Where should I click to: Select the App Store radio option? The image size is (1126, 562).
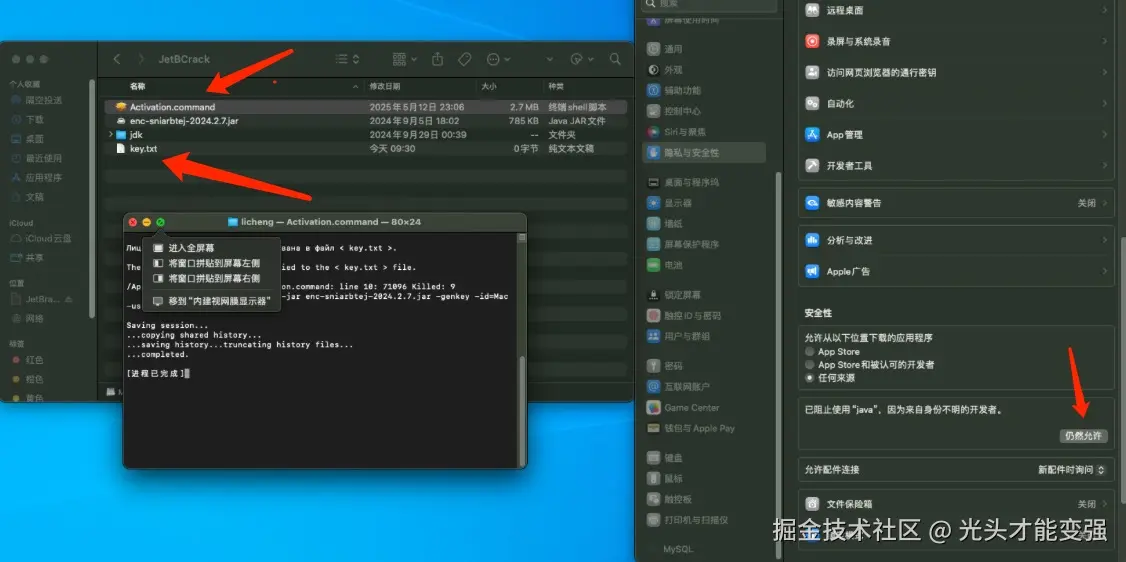[810, 352]
